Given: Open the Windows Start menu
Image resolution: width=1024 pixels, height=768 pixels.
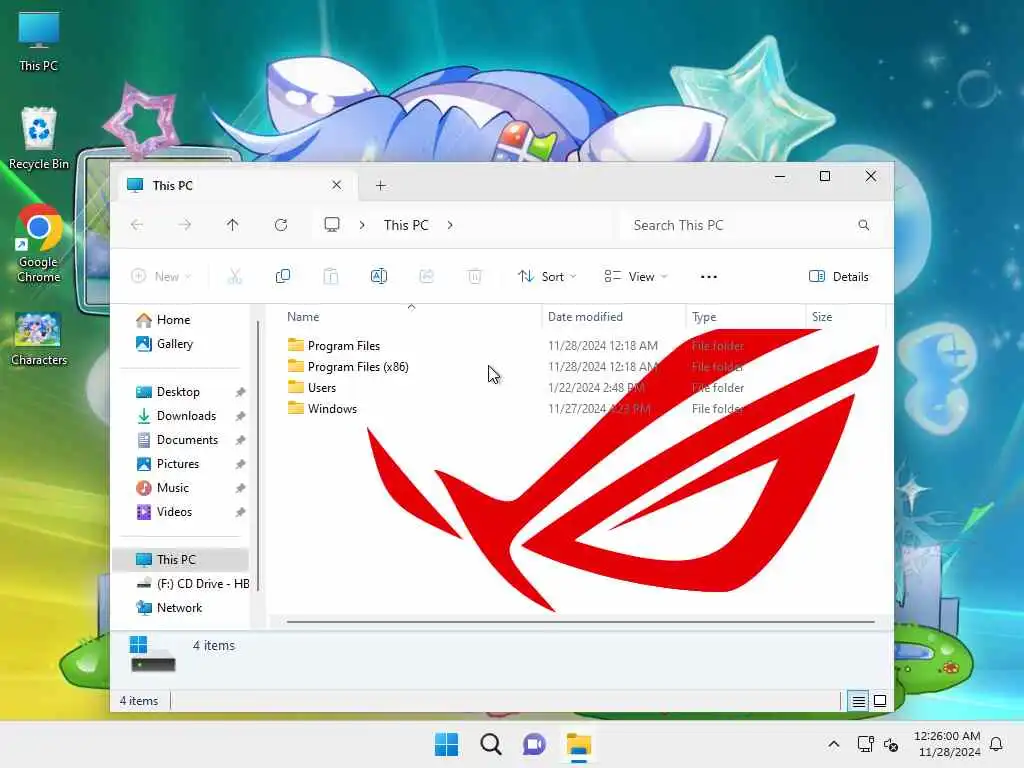Looking at the screenshot, I should coord(447,744).
